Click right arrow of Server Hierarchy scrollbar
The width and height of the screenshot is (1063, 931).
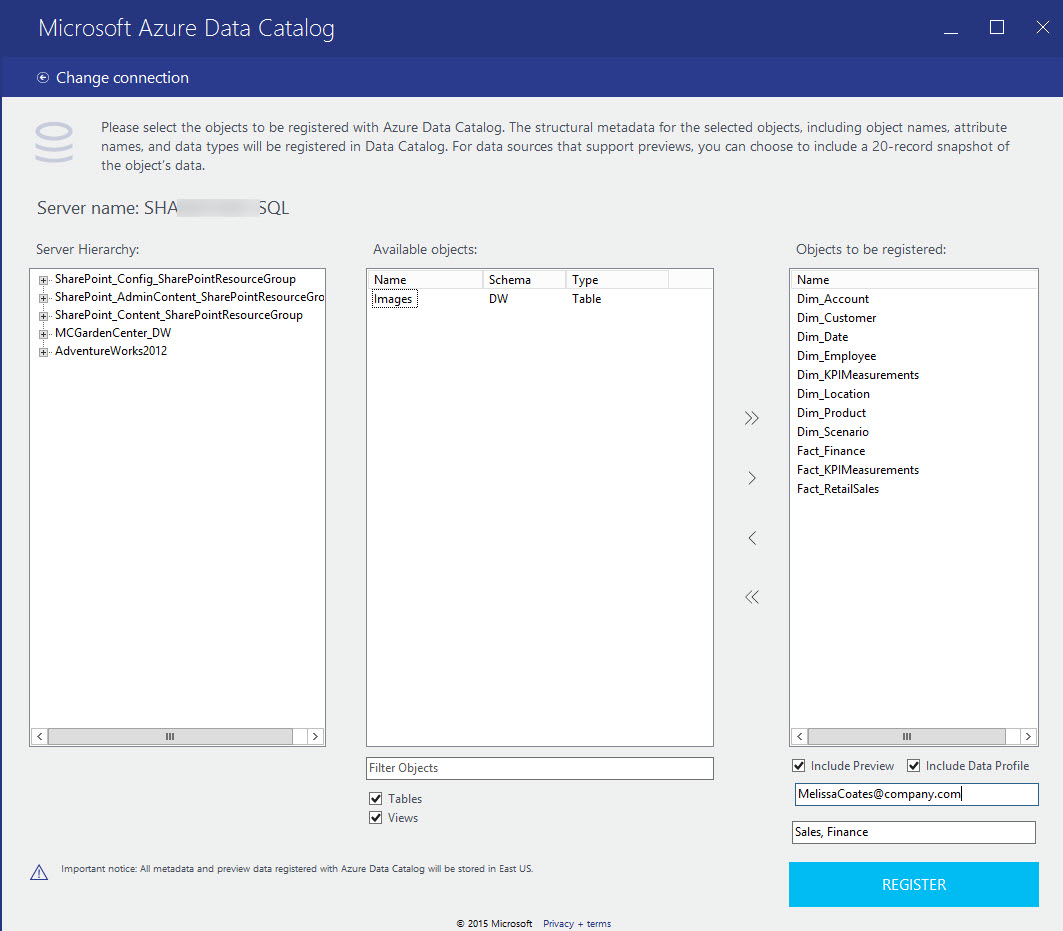pyautogui.click(x=315, y=736)
